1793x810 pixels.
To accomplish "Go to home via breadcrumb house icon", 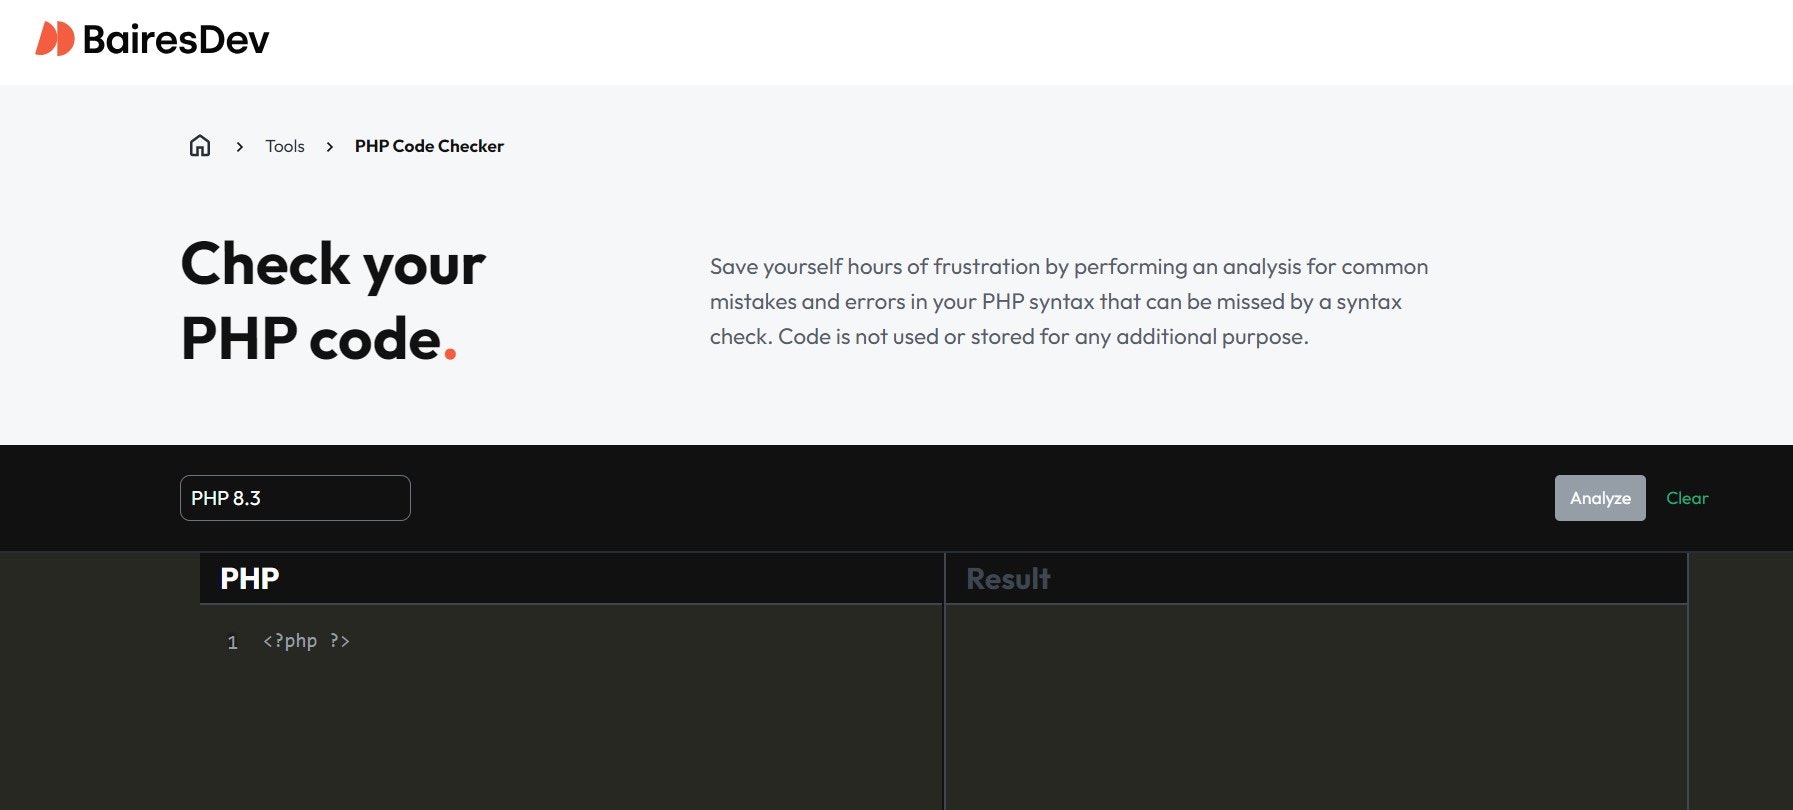I will (200, 146).
